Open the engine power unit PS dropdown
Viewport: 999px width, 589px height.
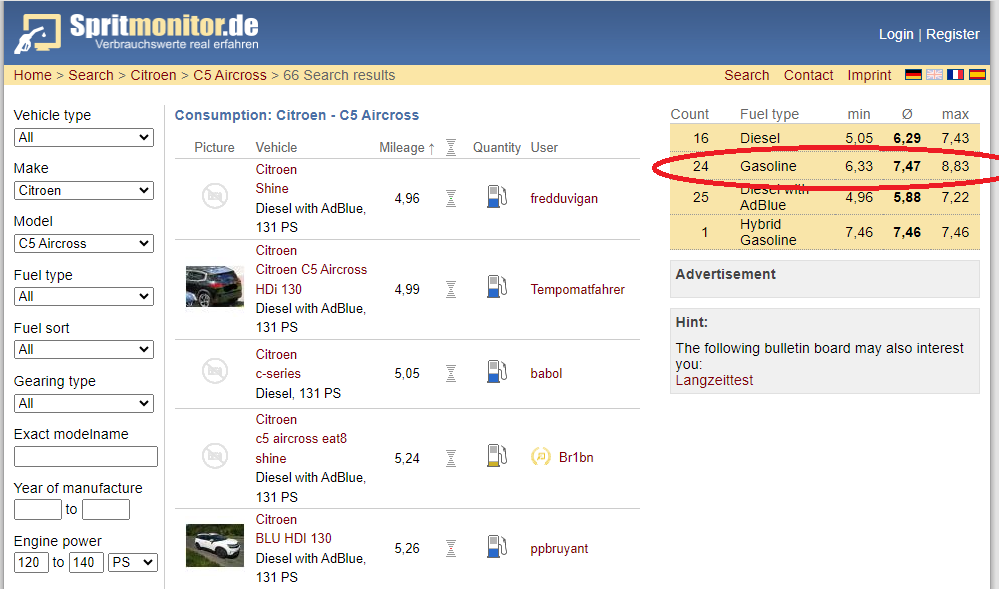point(133,562)
